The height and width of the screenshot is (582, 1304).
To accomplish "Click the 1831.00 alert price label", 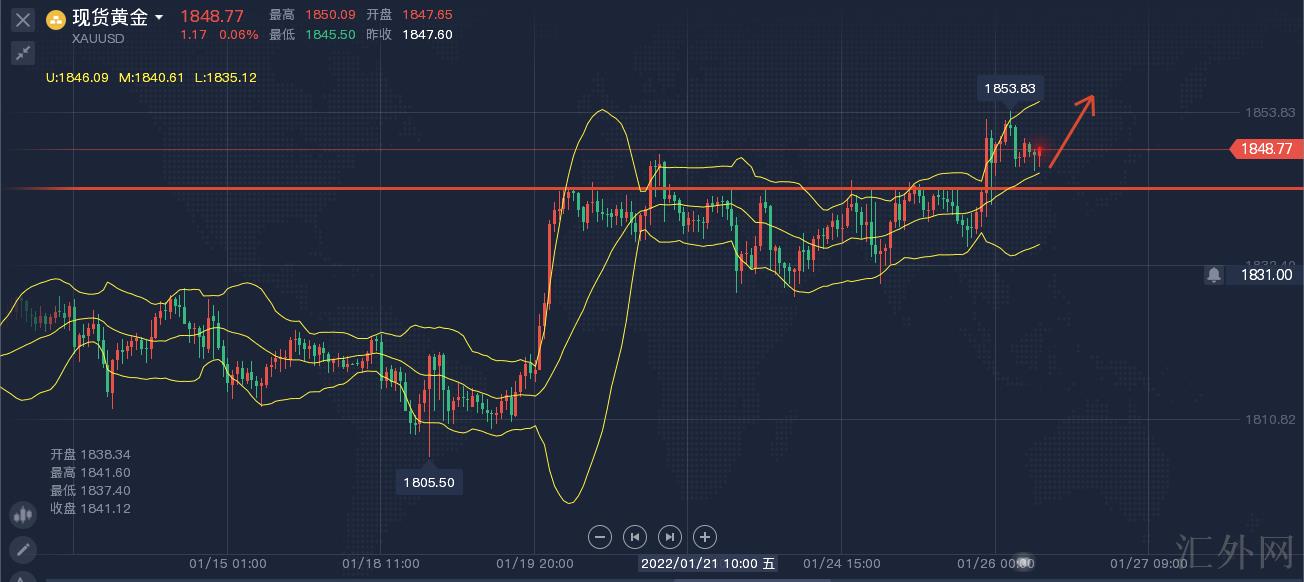I will 1266,274.
